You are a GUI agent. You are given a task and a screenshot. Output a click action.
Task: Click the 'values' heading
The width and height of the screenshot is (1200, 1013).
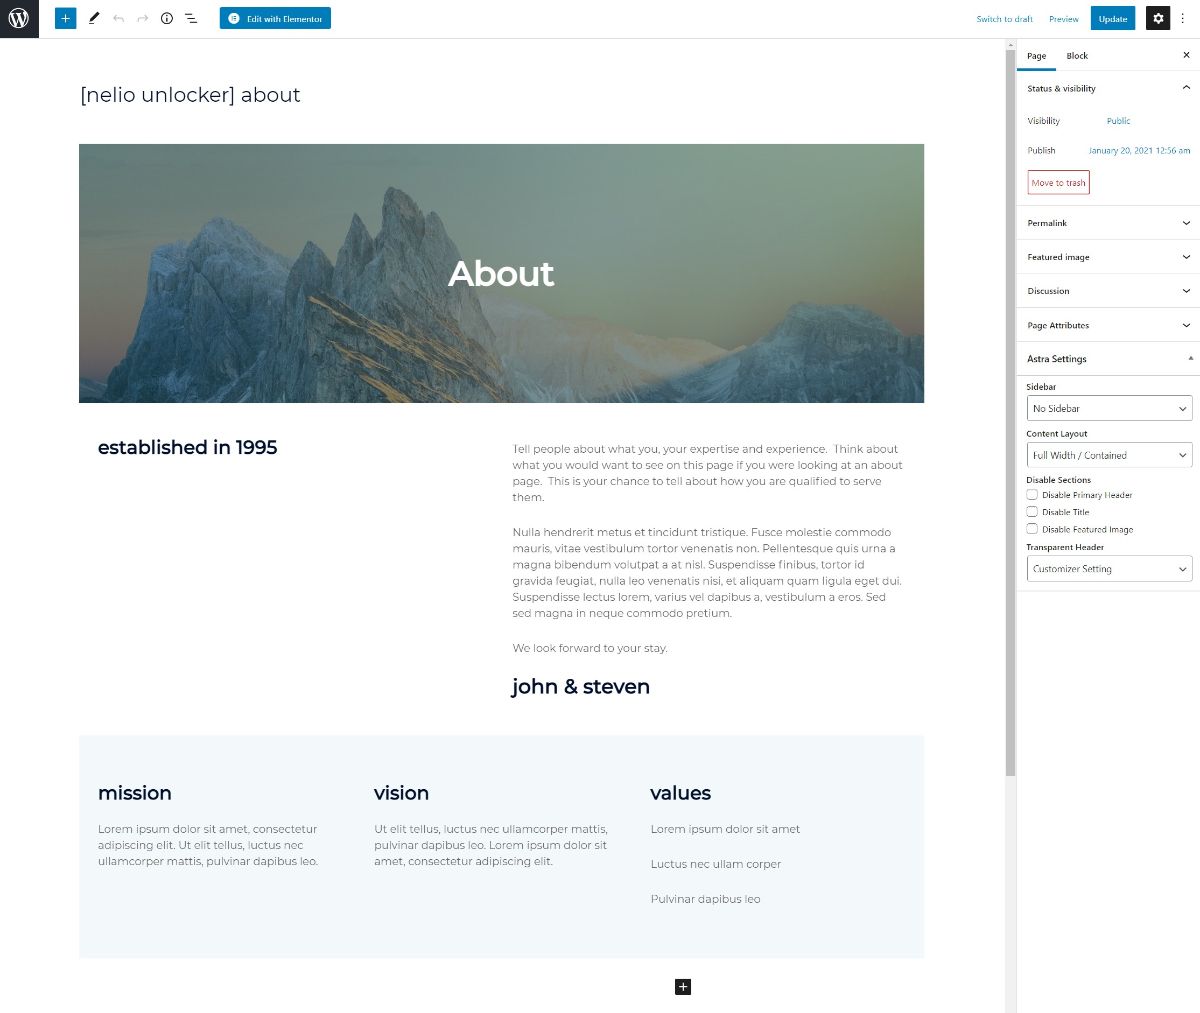tap(680, 793)
